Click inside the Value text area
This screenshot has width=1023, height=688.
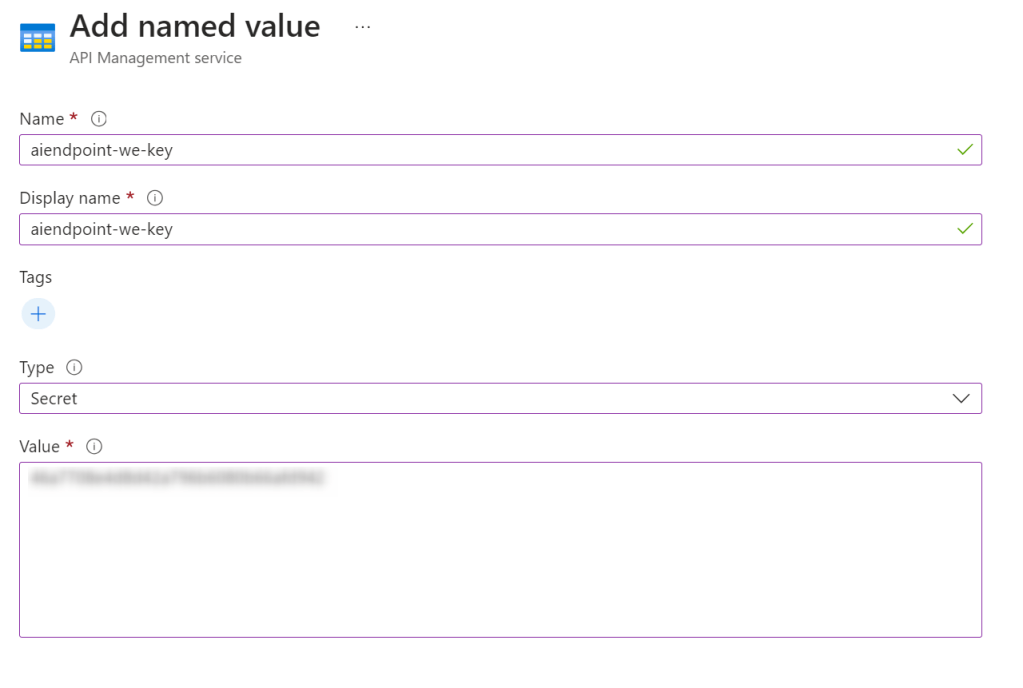(x=500, y=560)
